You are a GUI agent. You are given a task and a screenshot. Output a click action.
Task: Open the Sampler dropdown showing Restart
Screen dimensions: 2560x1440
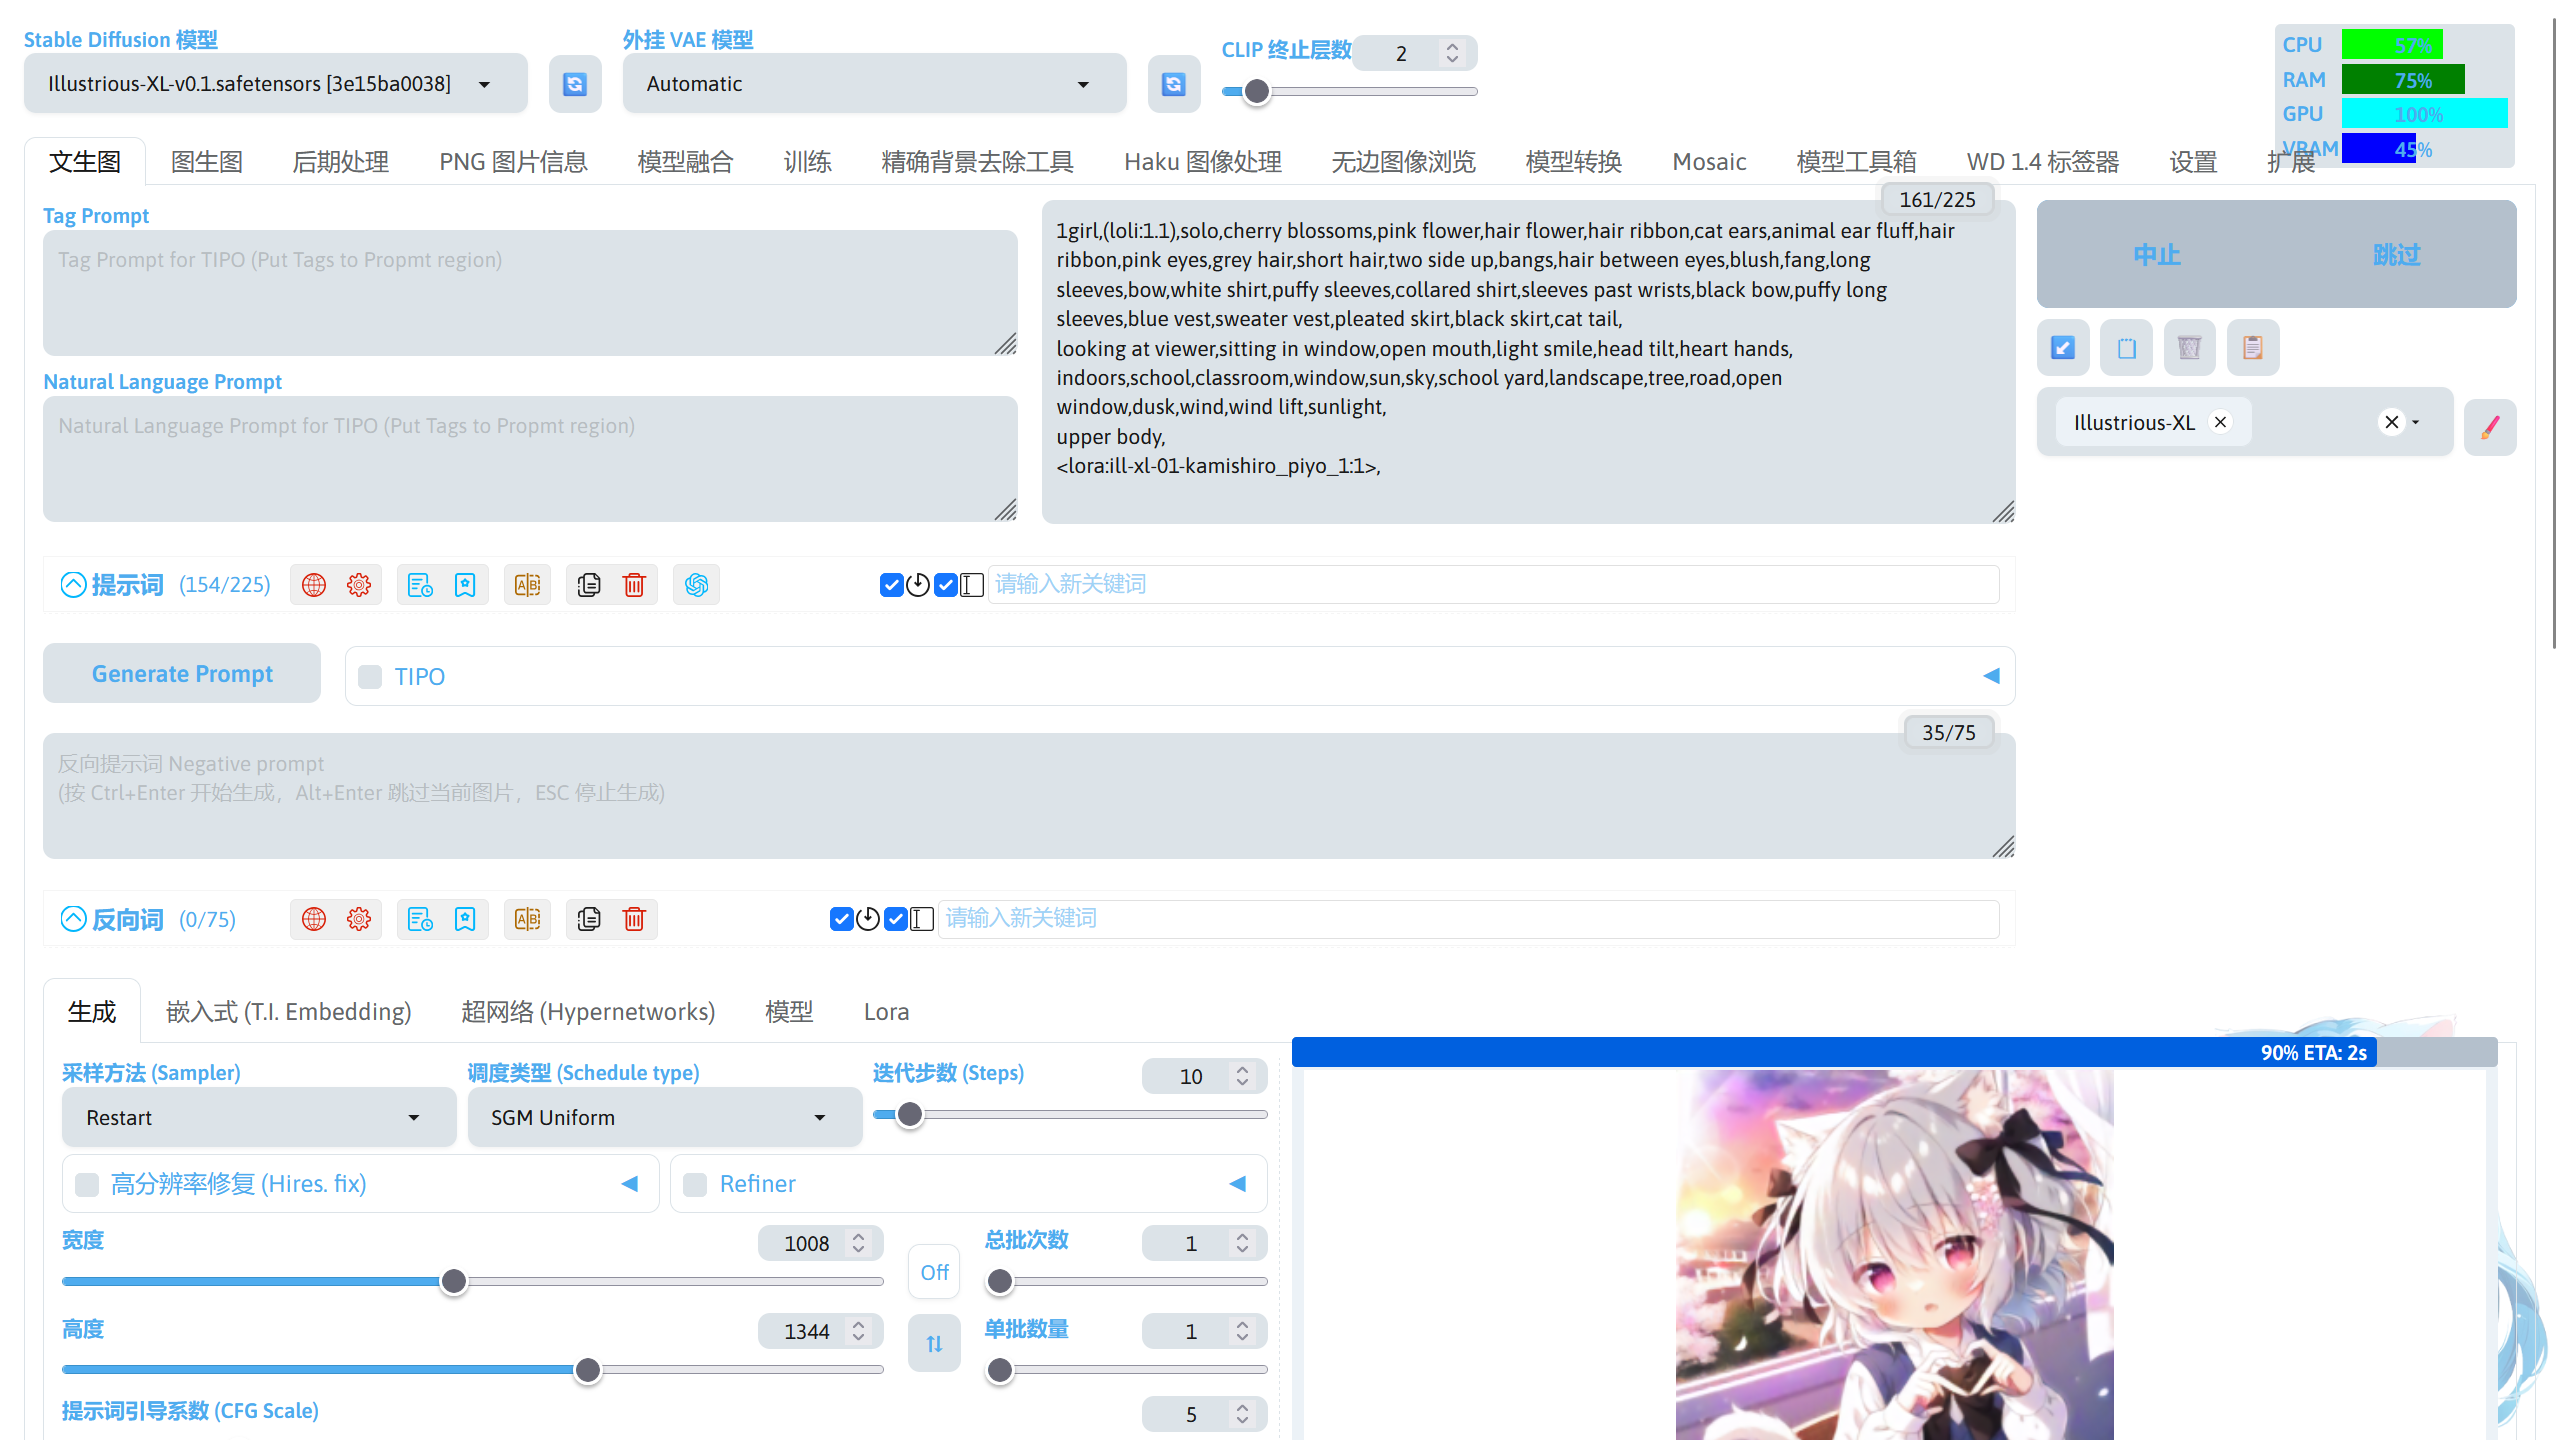[257, 1117]
